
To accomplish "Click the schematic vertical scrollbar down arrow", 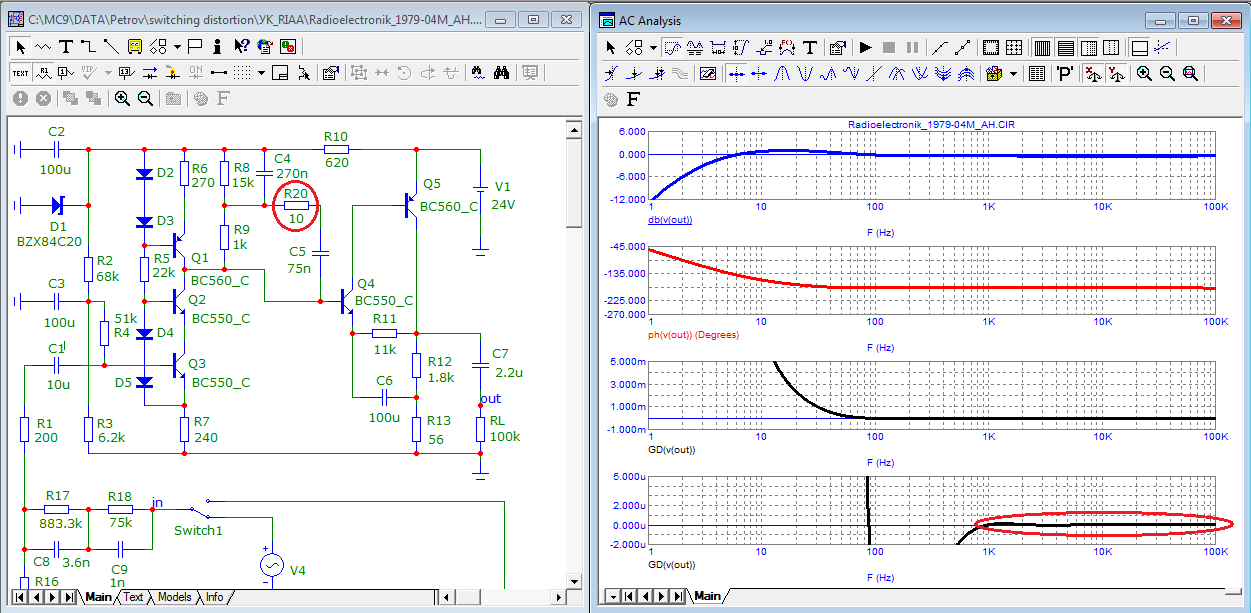I will pyautogui.click(x=574, y=579).
